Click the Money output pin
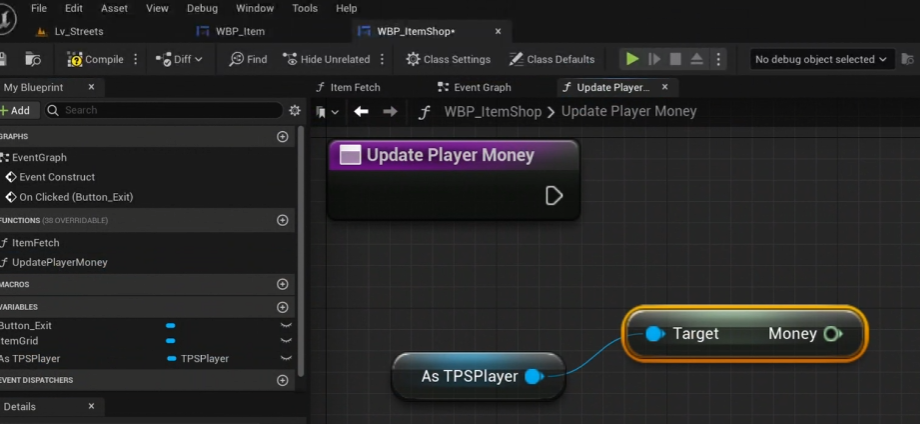This screenshot has width=920, height=424. point(833,334)
